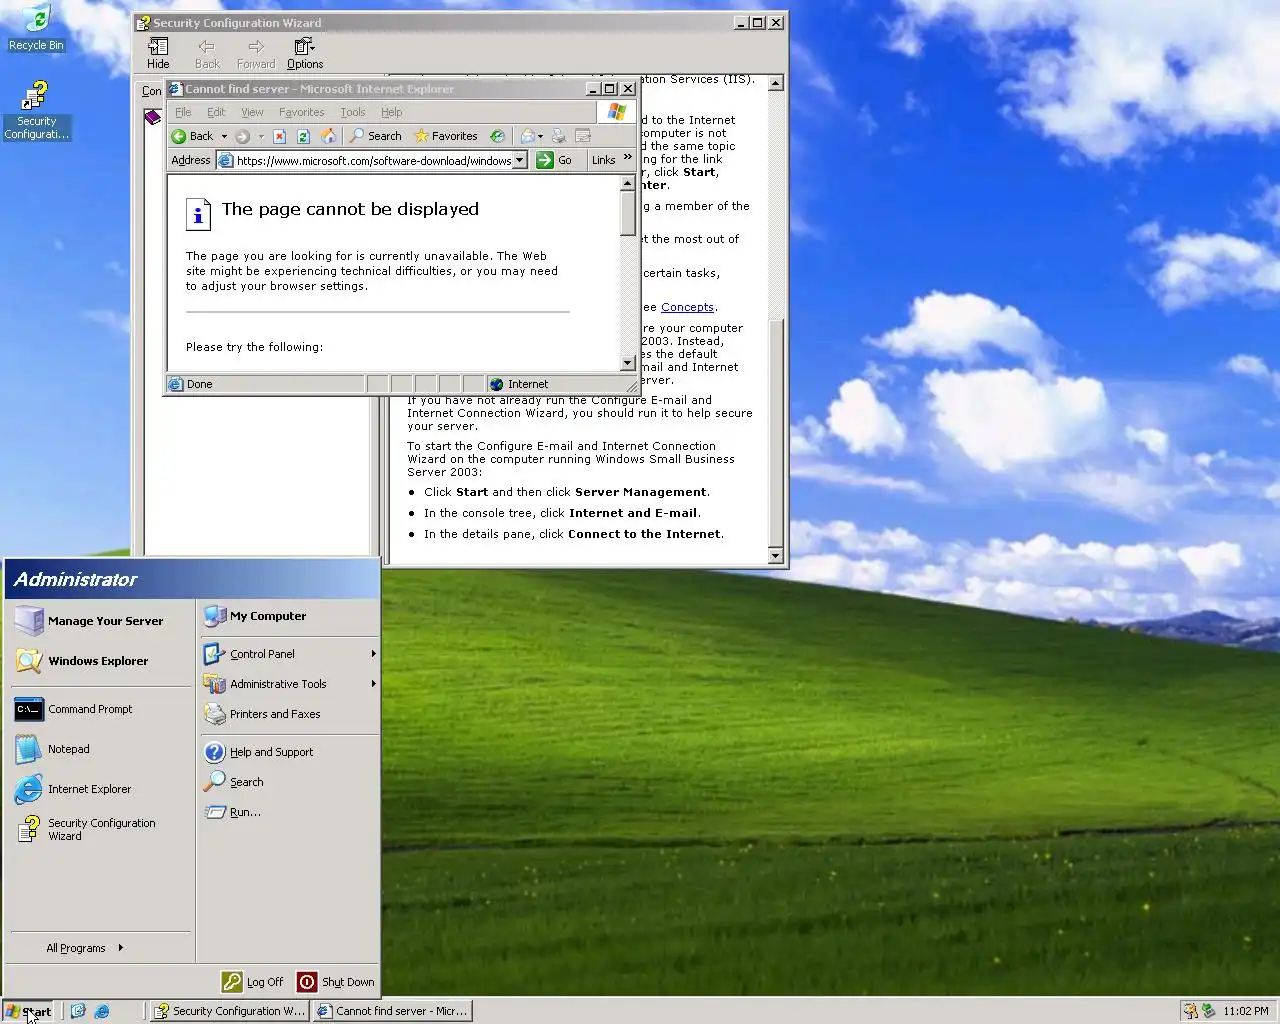Viewport: 1280px width, 1024px height.
Task: Follow the Concepts link in wizard help
Action: (x=687, y=307)
